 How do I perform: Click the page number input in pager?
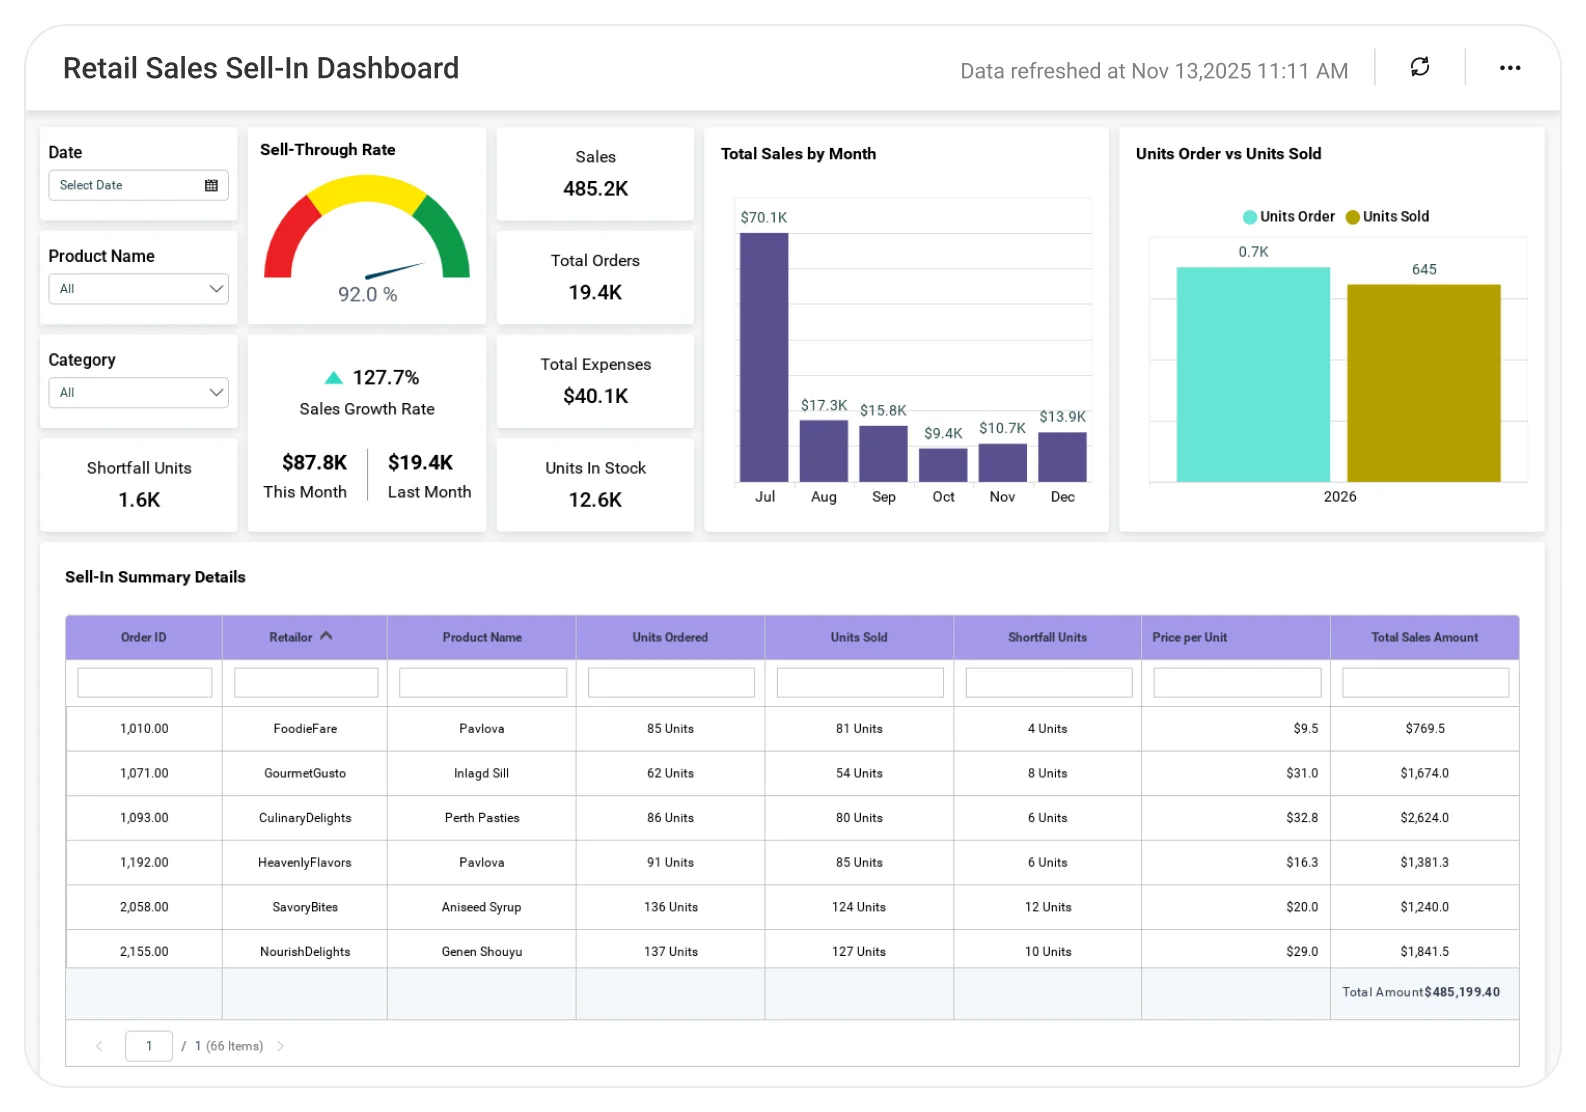click(x=149, y=1046)
